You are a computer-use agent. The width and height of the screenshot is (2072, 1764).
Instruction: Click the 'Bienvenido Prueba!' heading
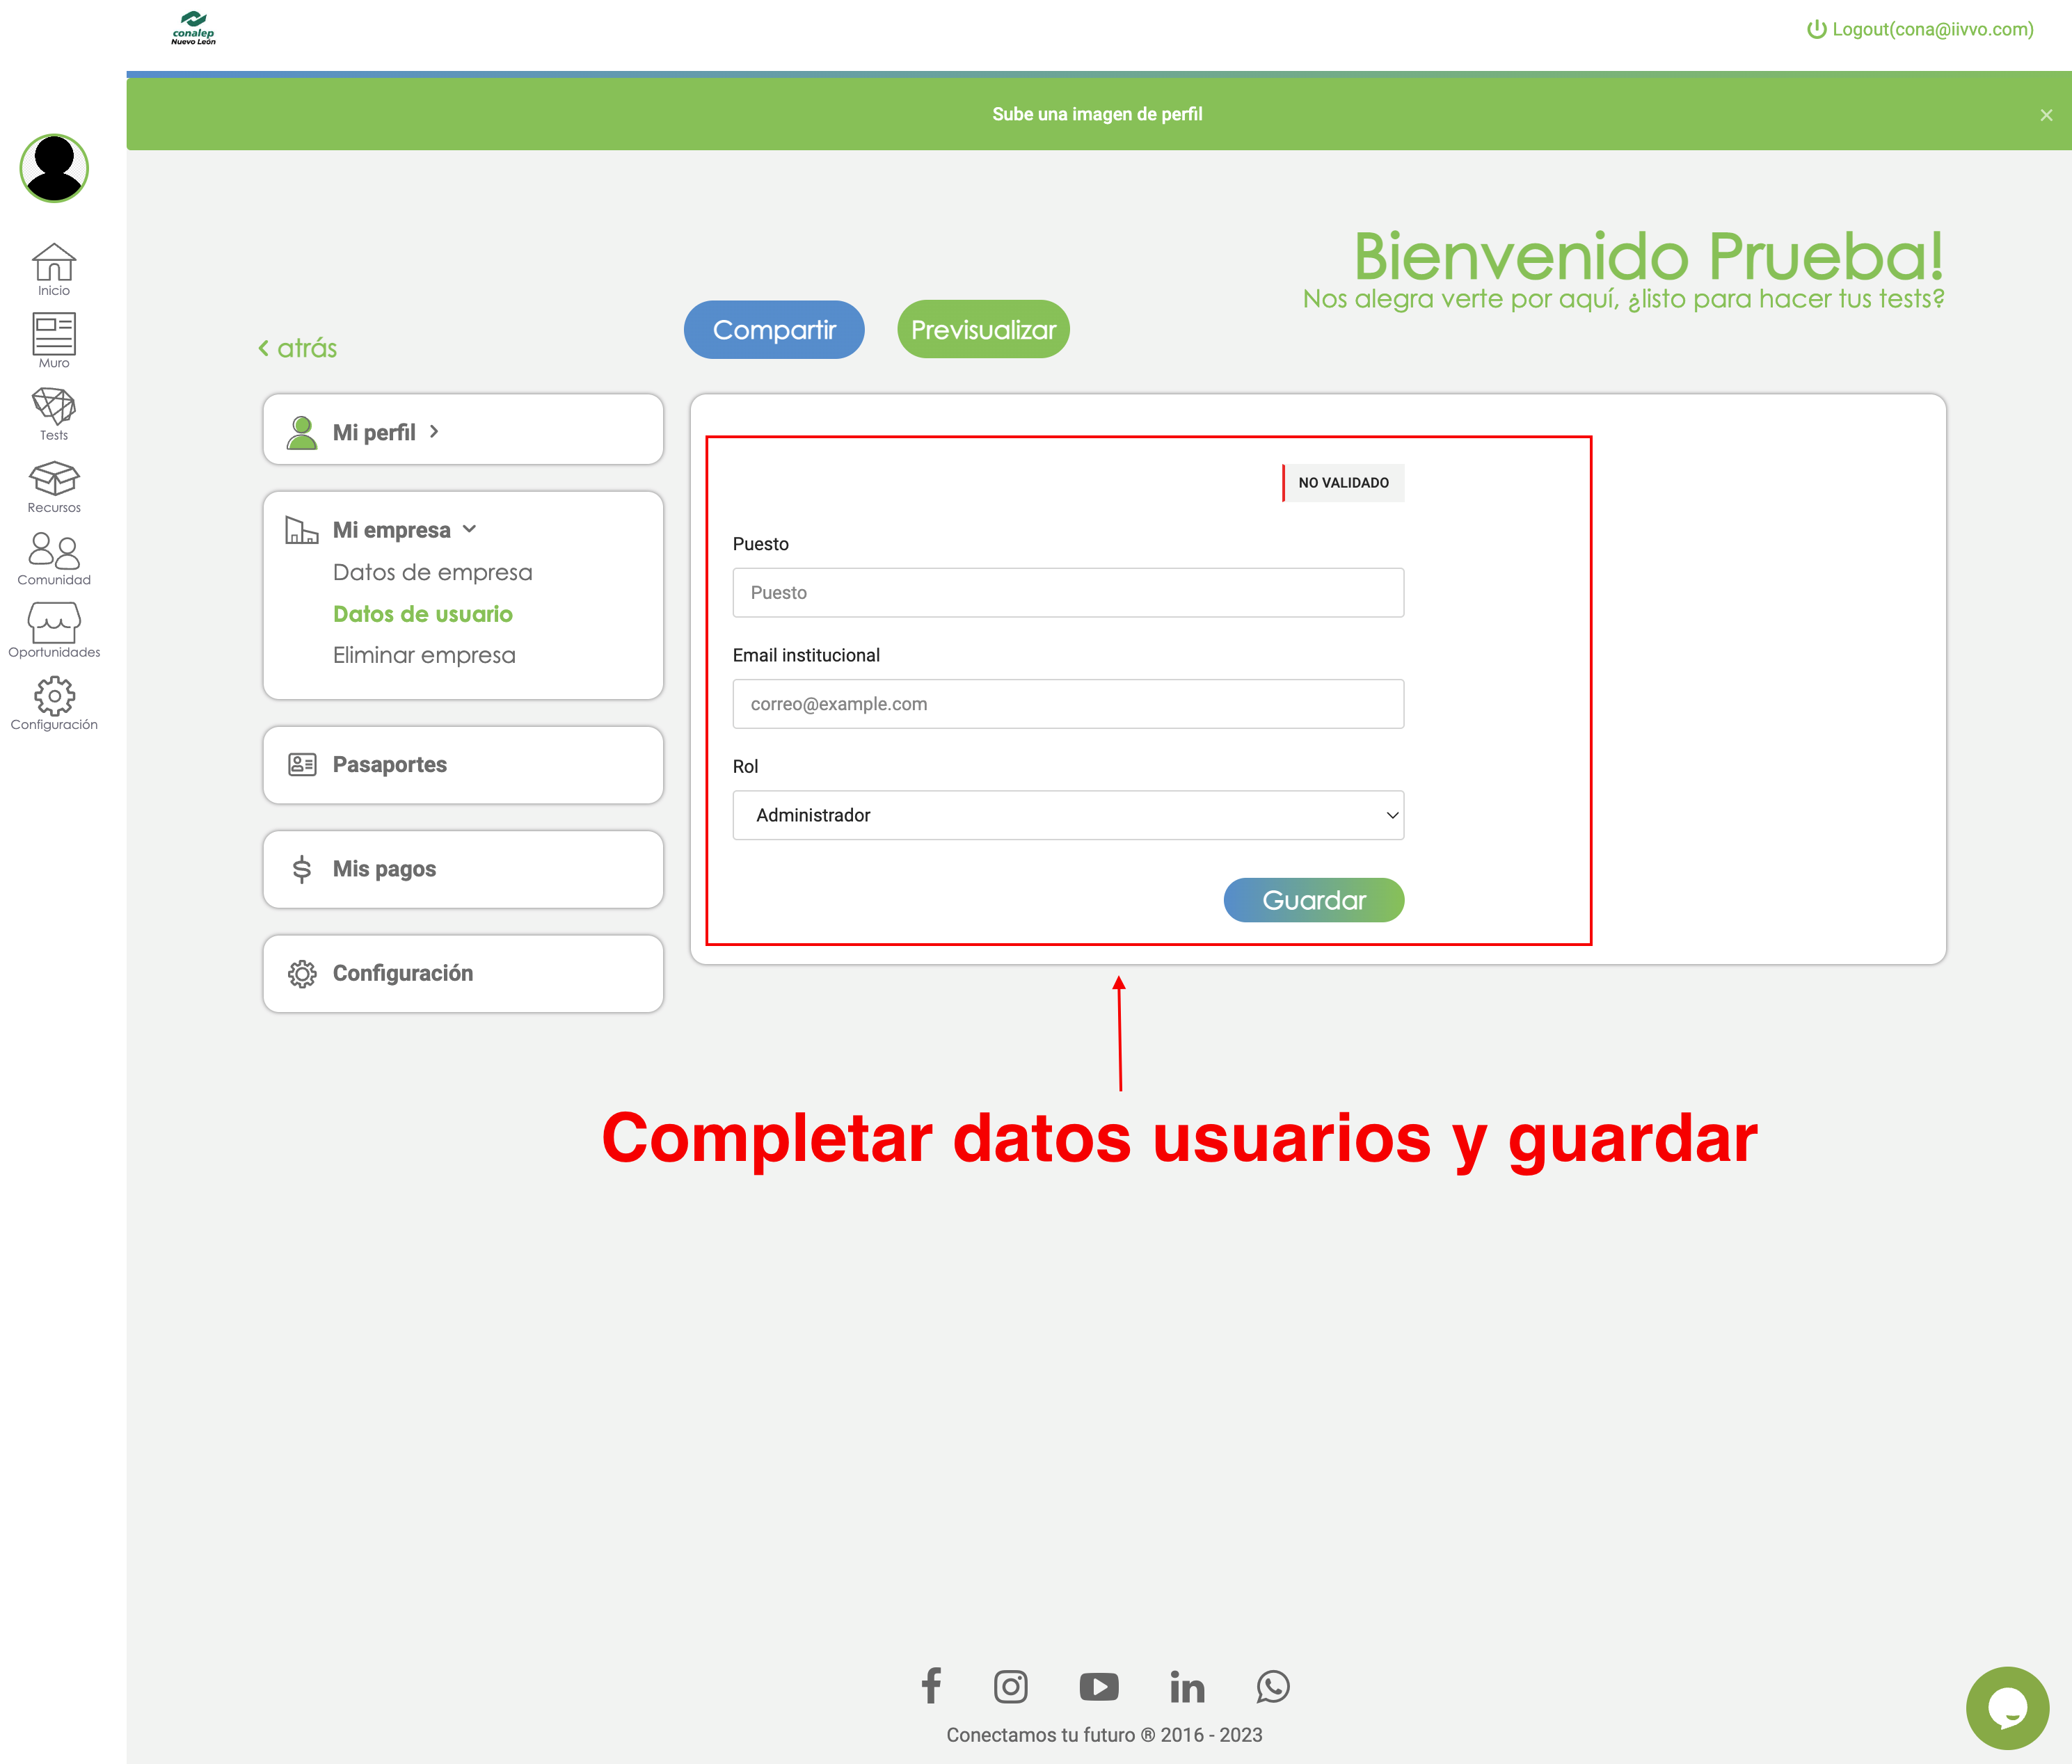click(1649, 256)
